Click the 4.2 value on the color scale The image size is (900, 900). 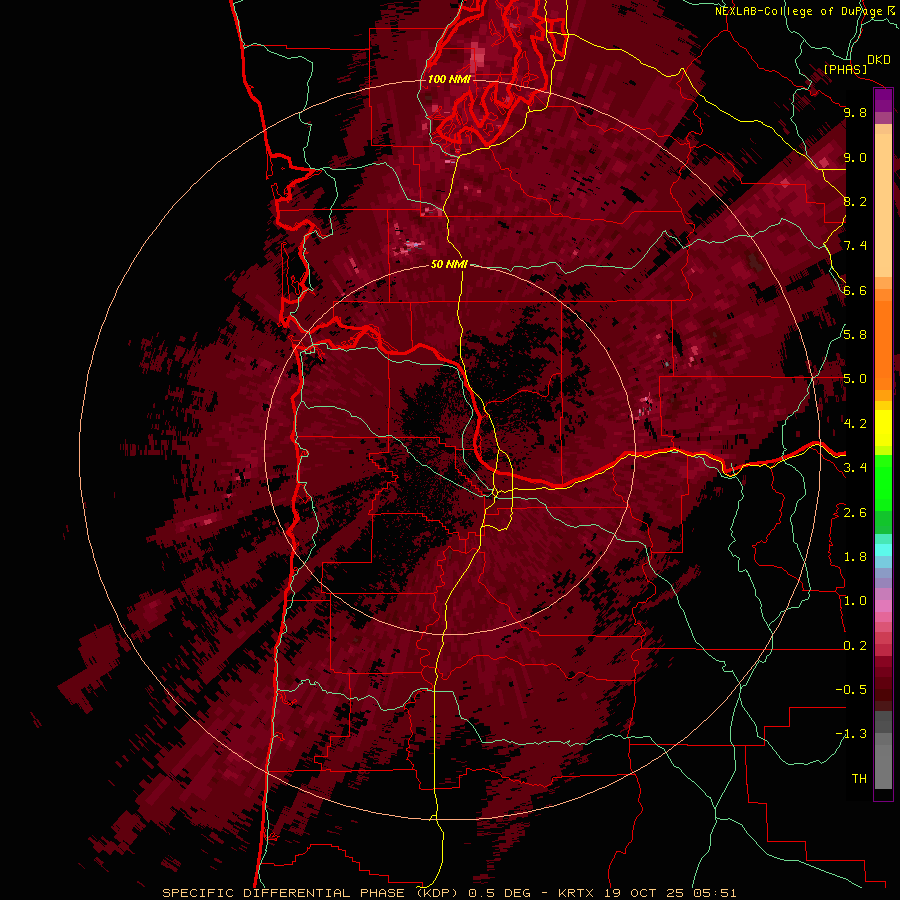coord(855,424)
